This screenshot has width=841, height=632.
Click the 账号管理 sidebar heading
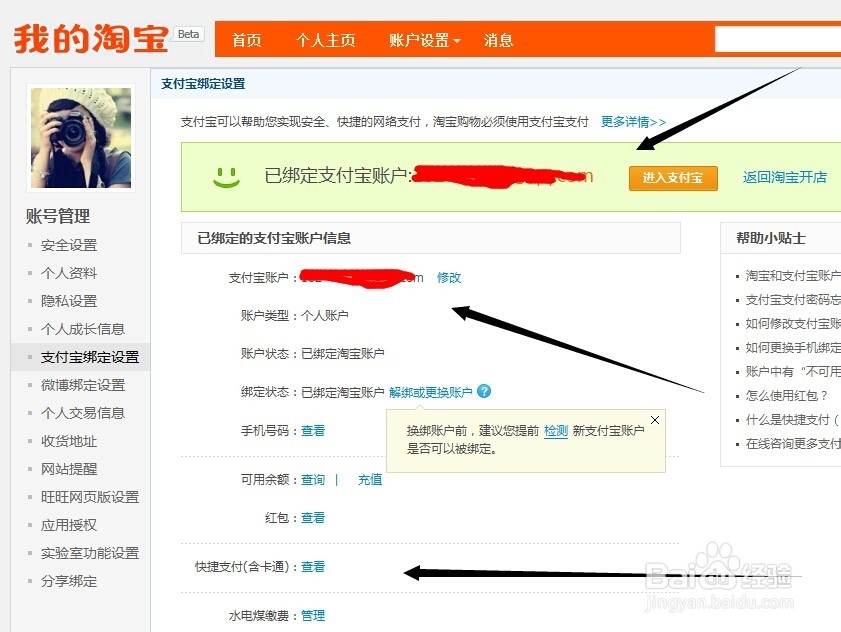[x=58, y=216]
